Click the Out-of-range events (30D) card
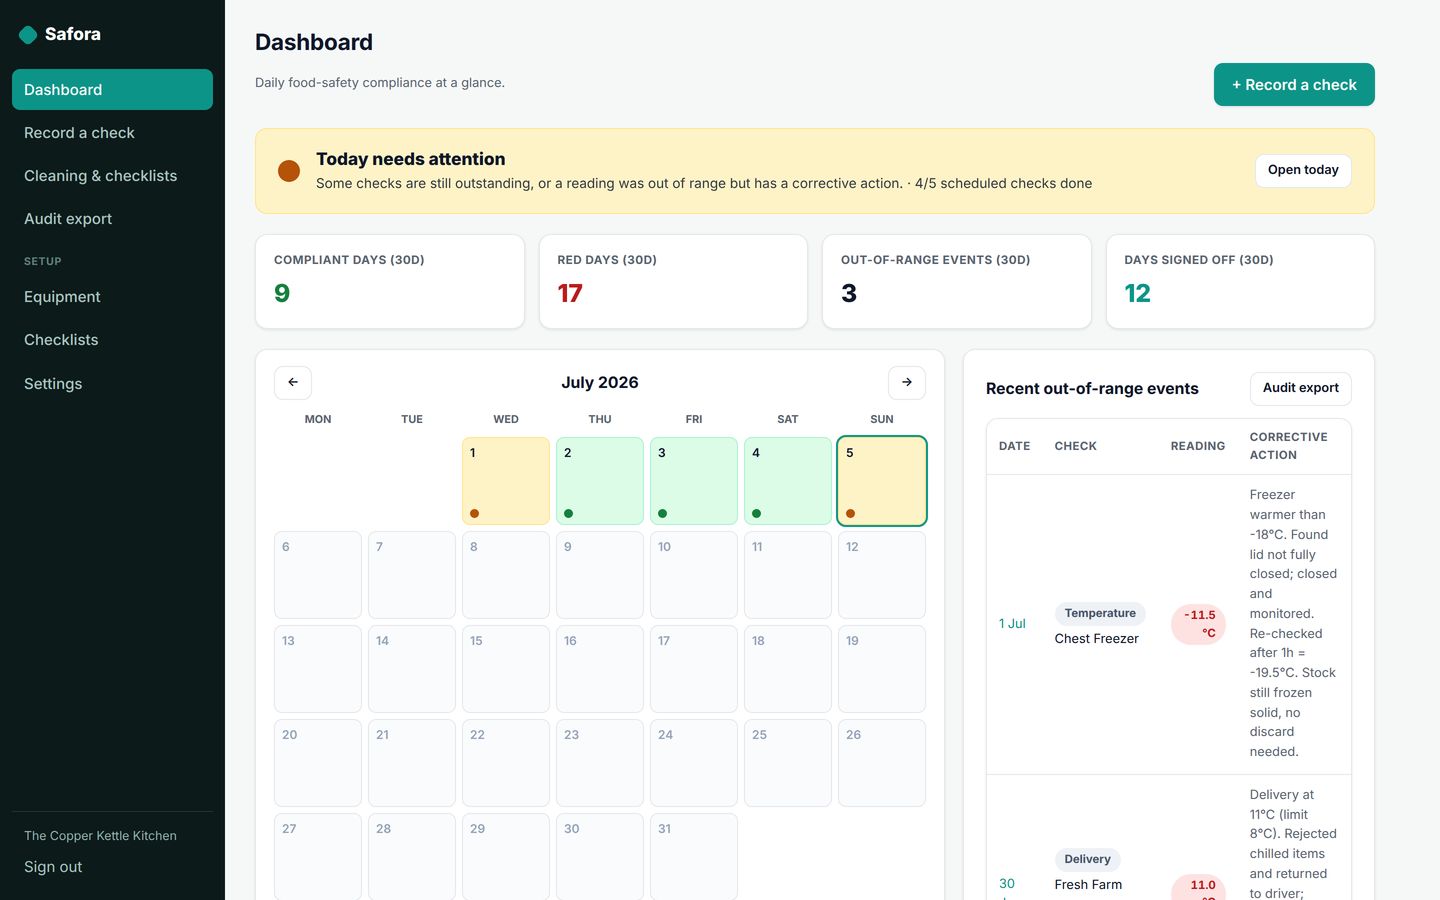The image size is (1440, 900). pos(957,282)
